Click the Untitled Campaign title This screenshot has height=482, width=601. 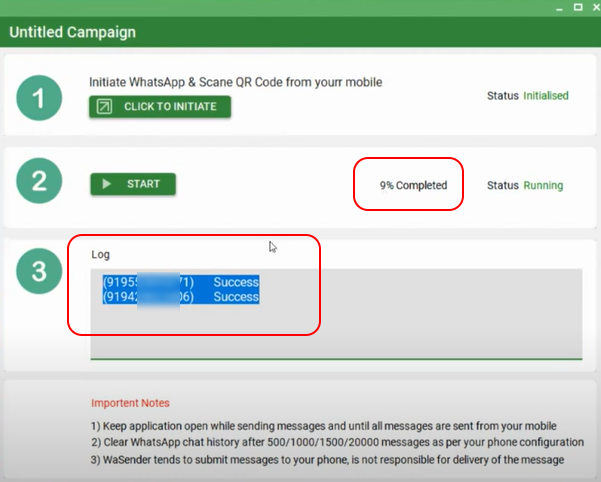(72, 32)
